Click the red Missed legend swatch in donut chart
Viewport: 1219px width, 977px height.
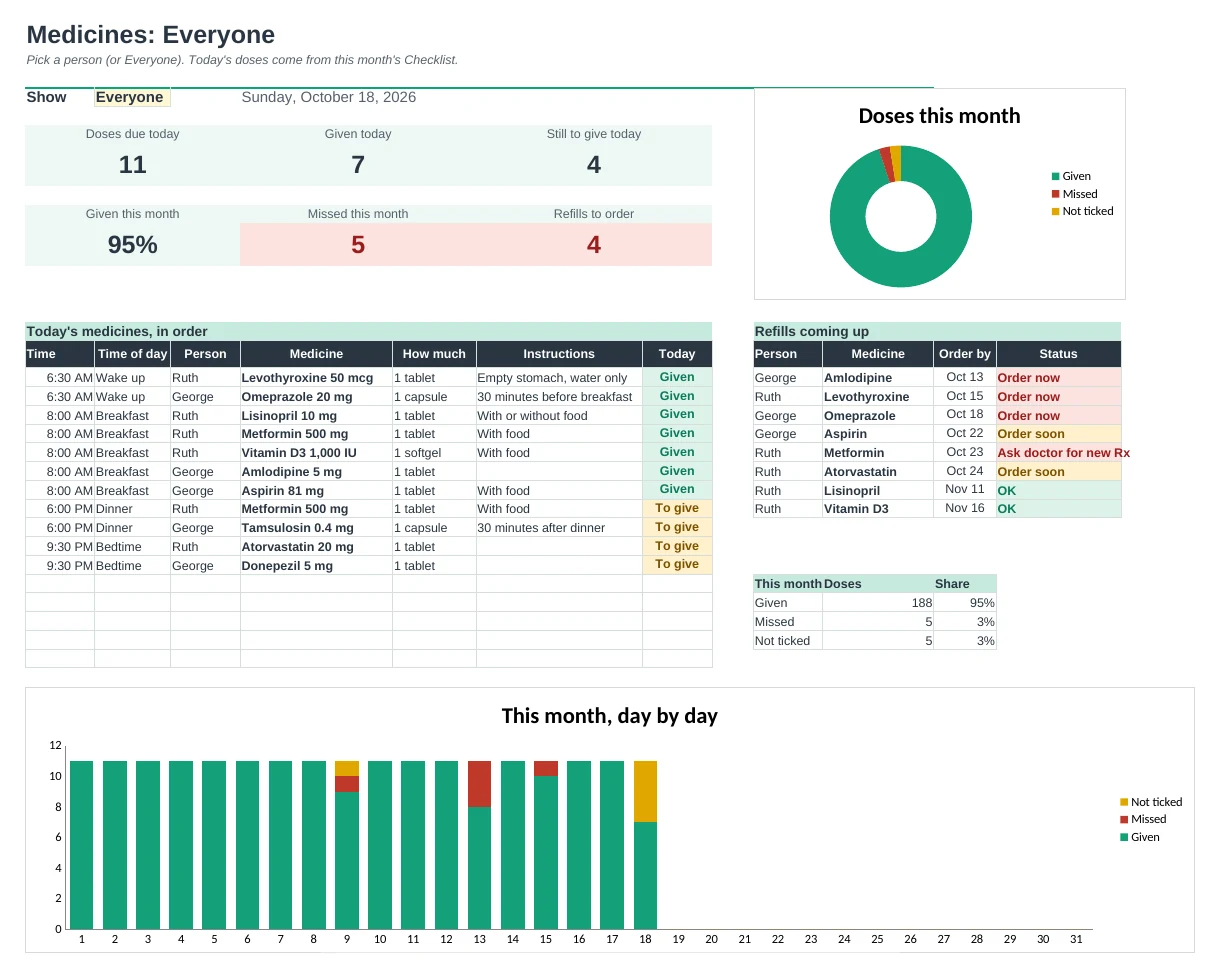(1055, 194)
